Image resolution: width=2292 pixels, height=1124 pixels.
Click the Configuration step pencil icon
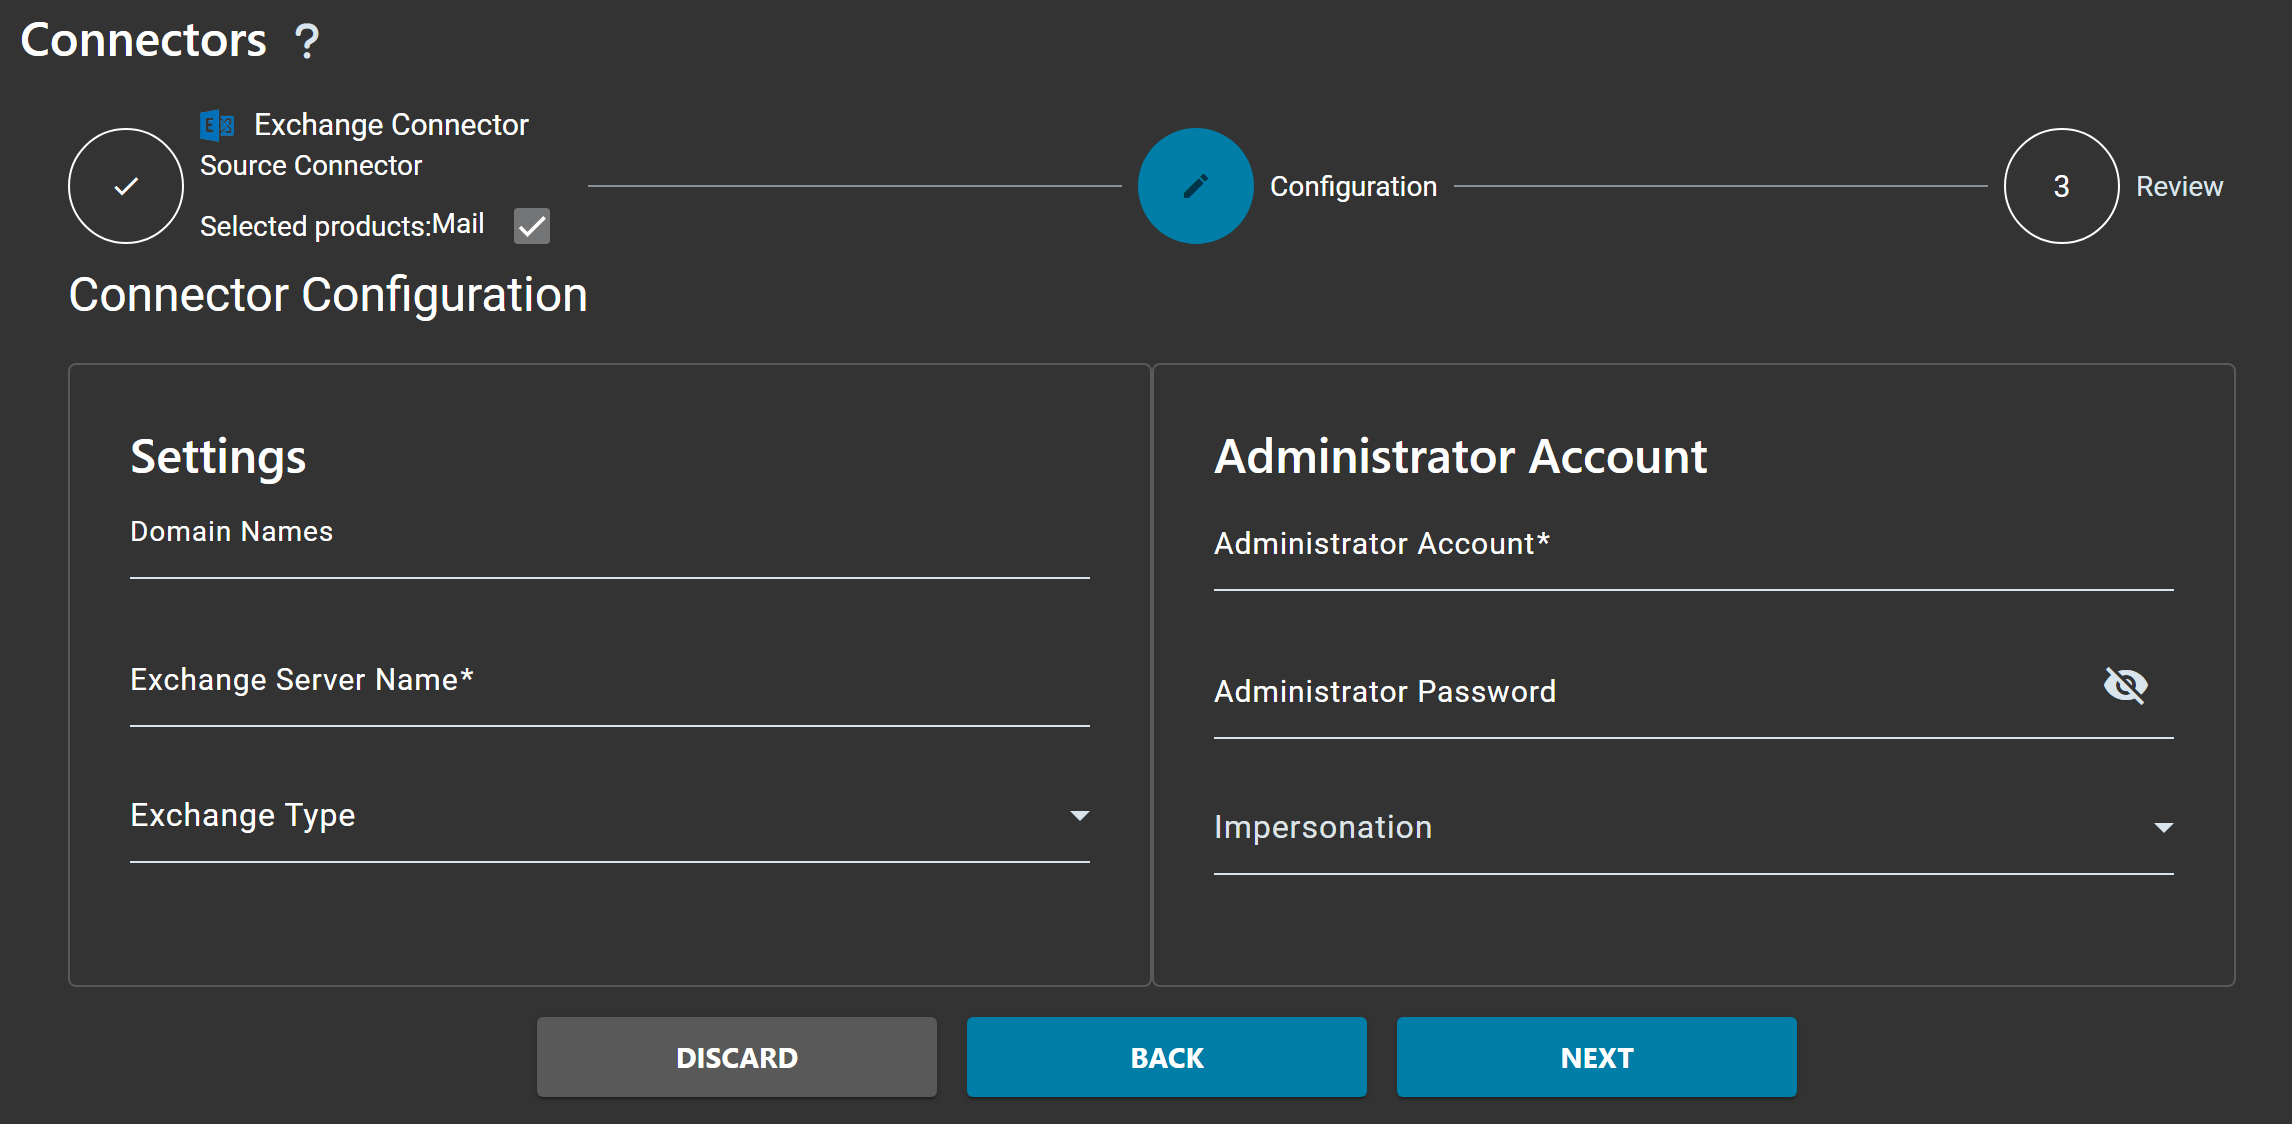tap(1195, 186)
